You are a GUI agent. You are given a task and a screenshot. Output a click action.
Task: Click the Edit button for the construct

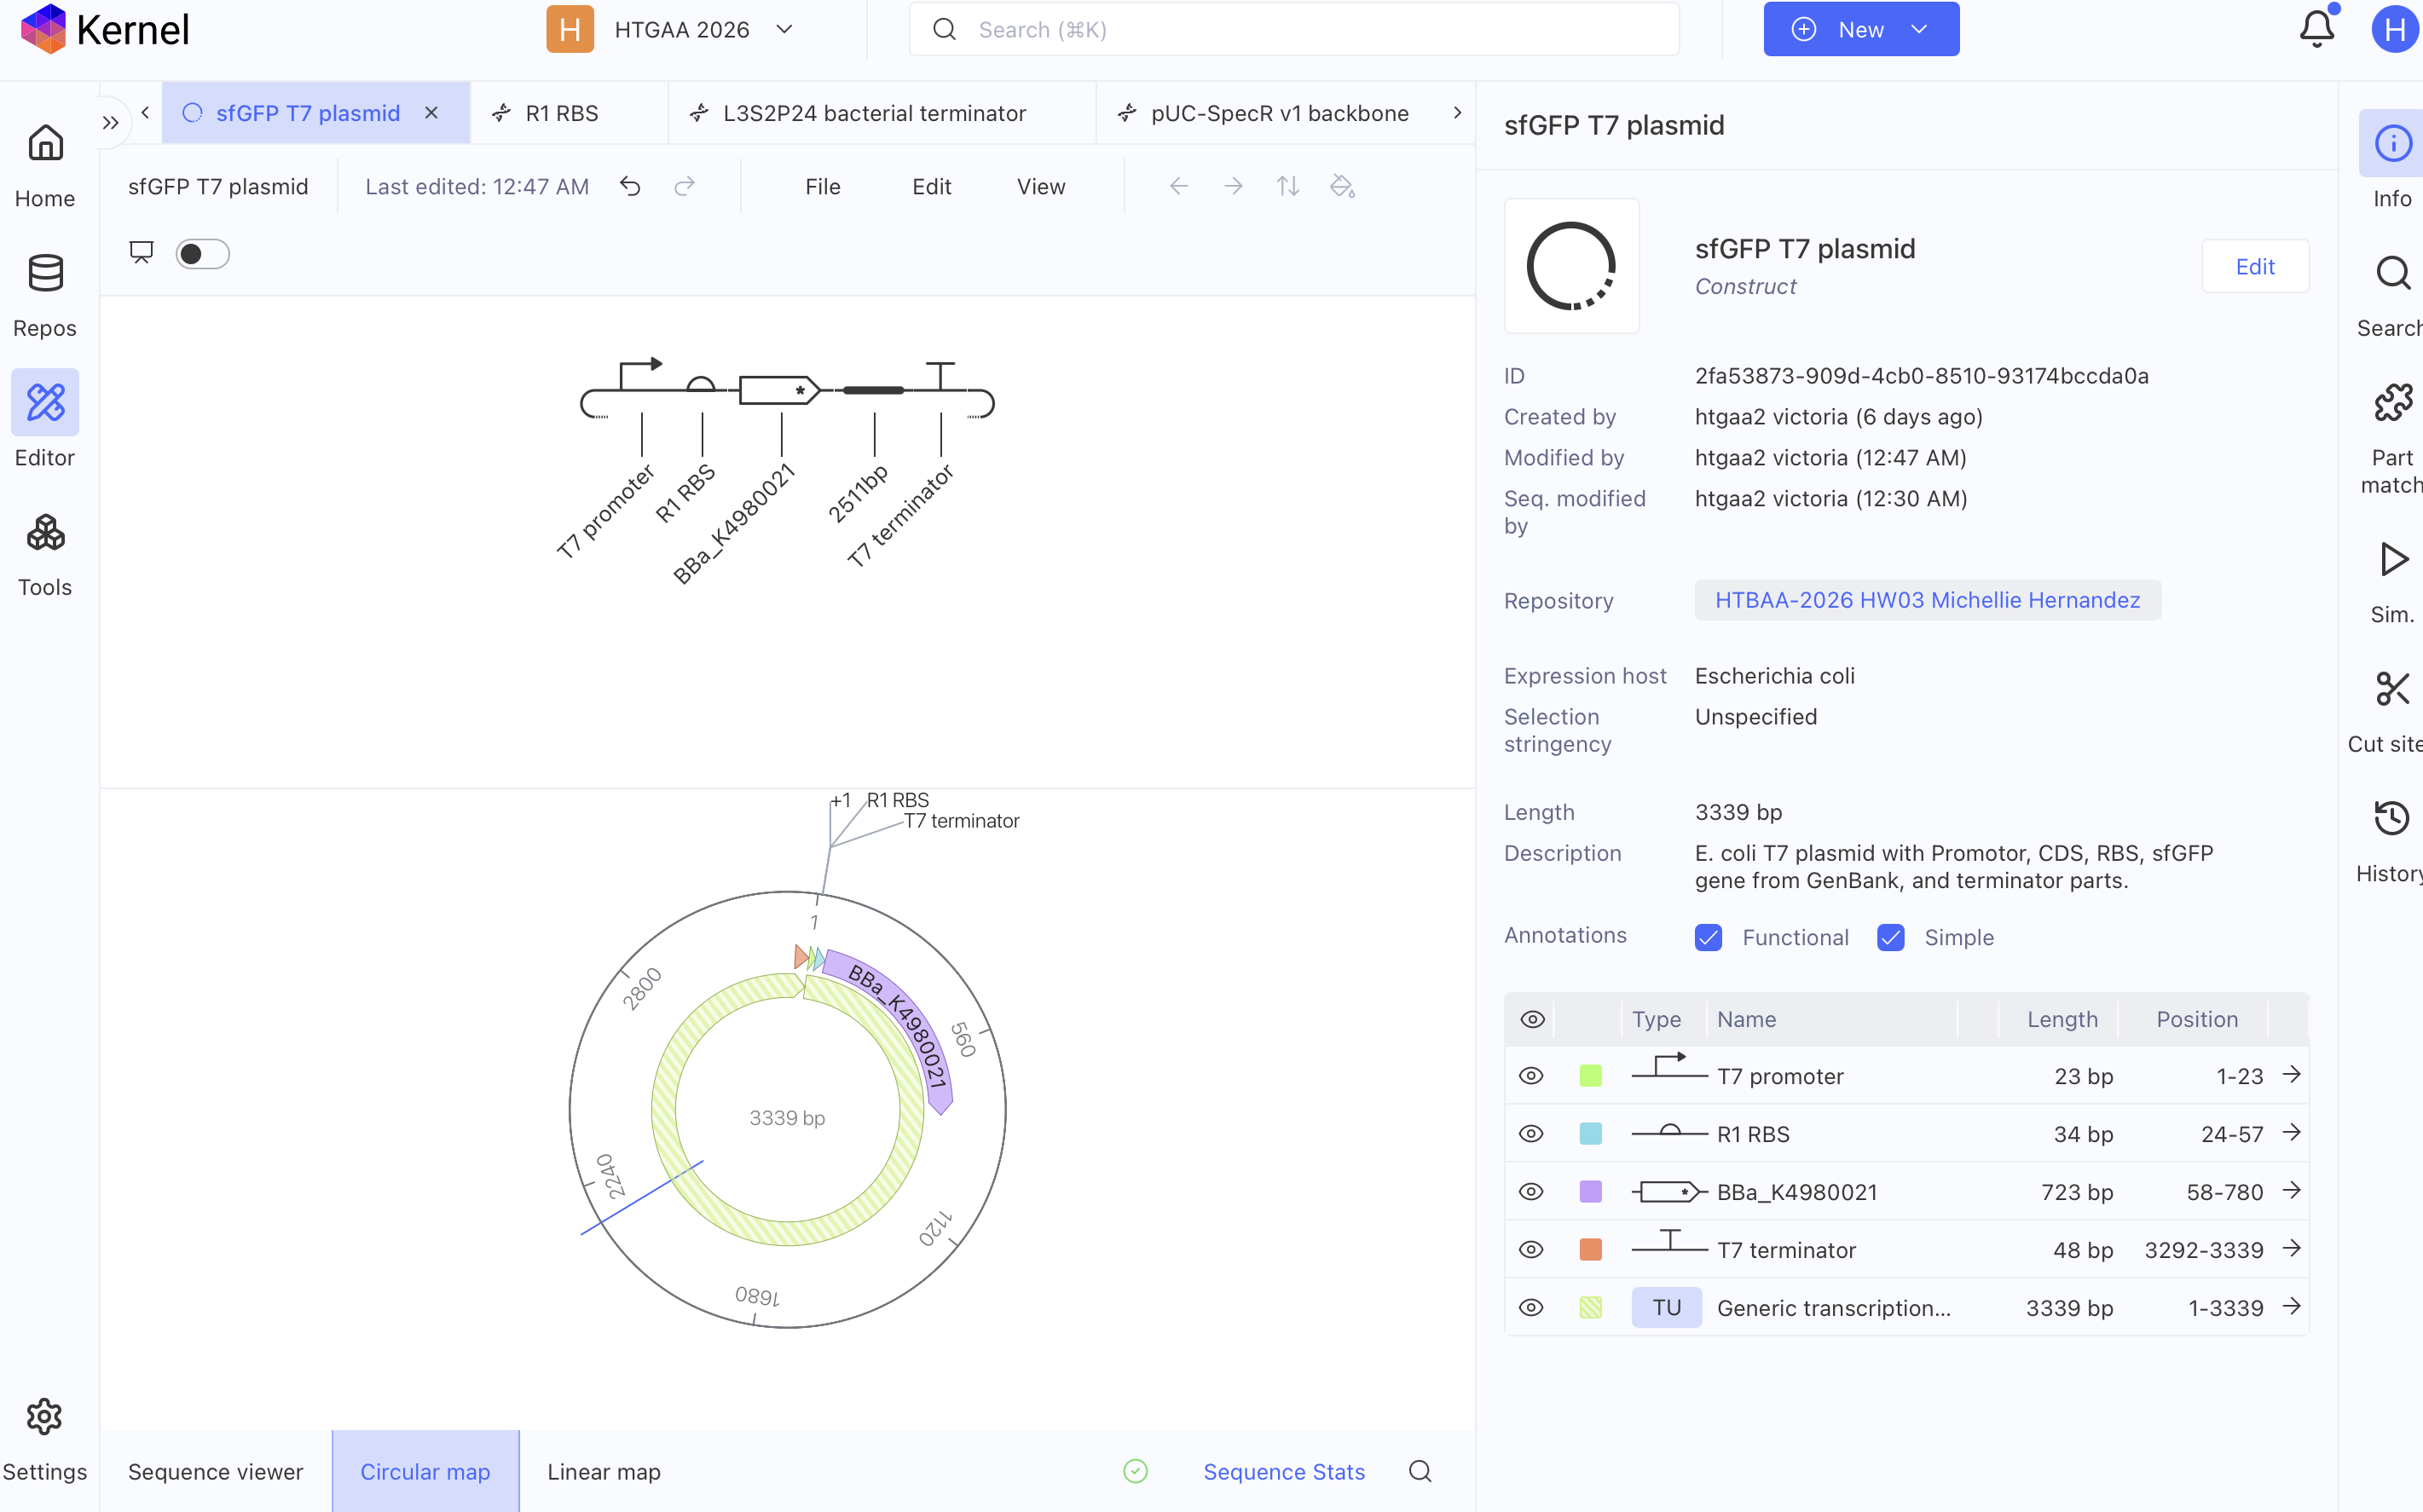(2254, 267)
